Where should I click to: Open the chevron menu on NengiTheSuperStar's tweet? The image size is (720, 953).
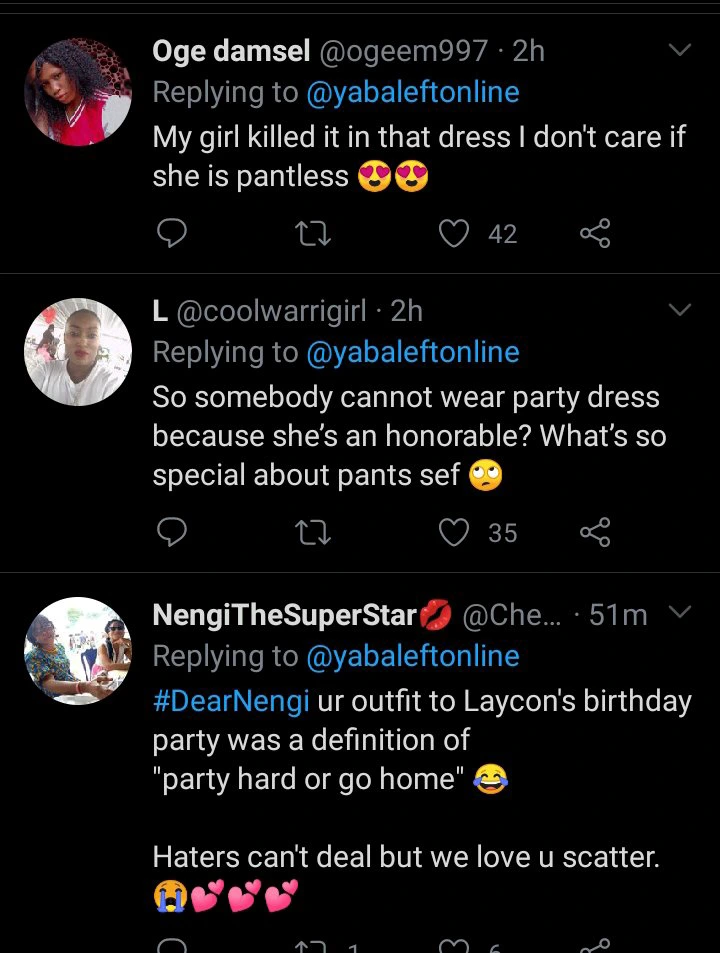680,612
